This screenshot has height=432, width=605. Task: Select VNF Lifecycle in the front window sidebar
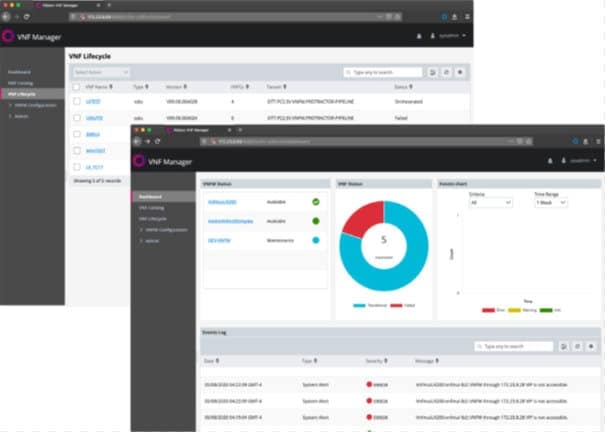[x=152, y=219]
